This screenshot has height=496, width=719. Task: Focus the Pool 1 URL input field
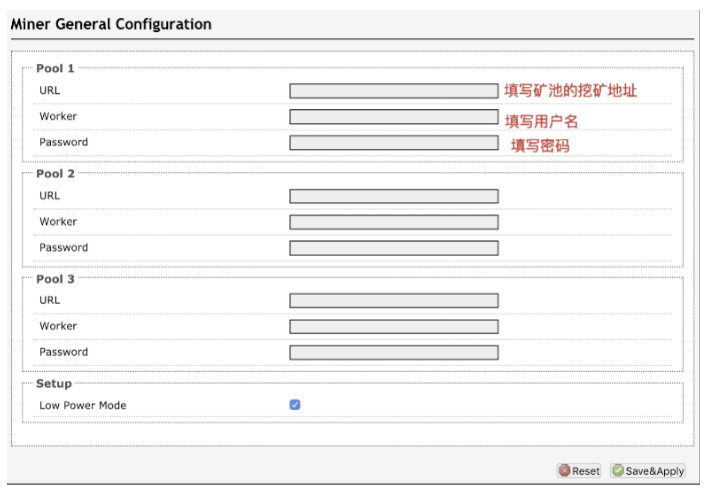click(394, 91)
